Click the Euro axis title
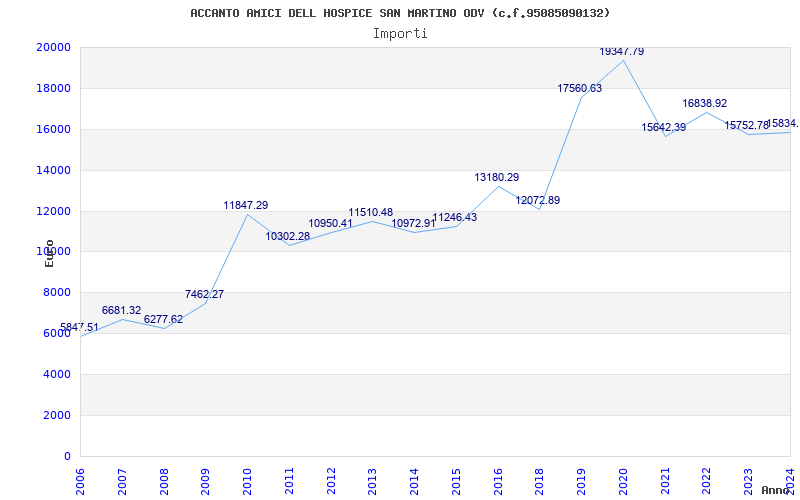This screenshot has height=500, width=800. pyautogui.click(x=49, y=253)
